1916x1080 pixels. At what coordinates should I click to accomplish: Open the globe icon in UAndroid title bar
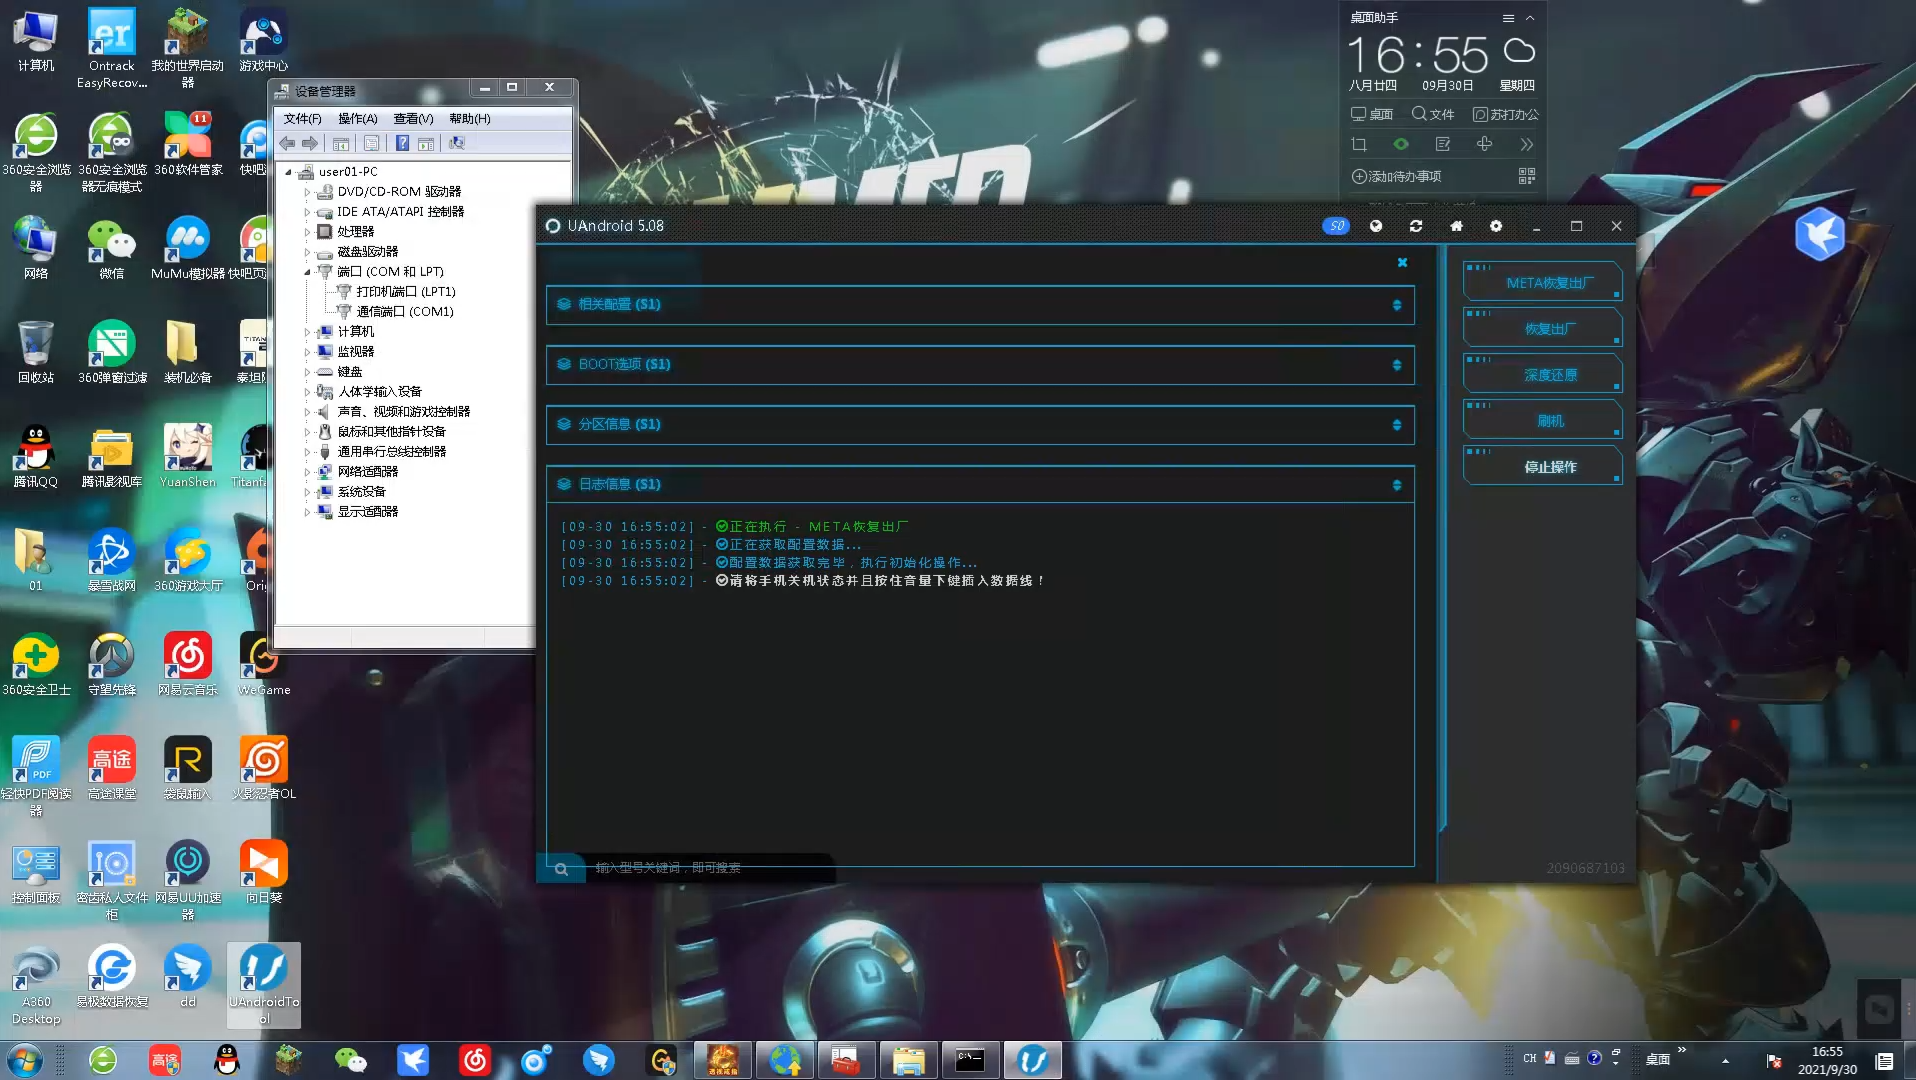click(x=1376, y=226)
